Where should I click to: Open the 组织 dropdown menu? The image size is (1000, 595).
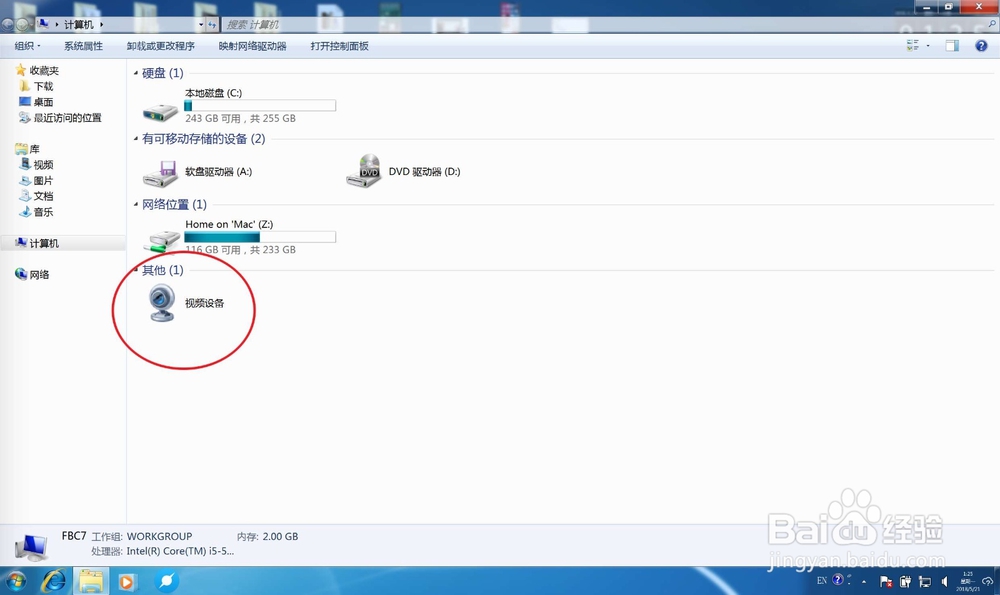[x=27, y=46]
